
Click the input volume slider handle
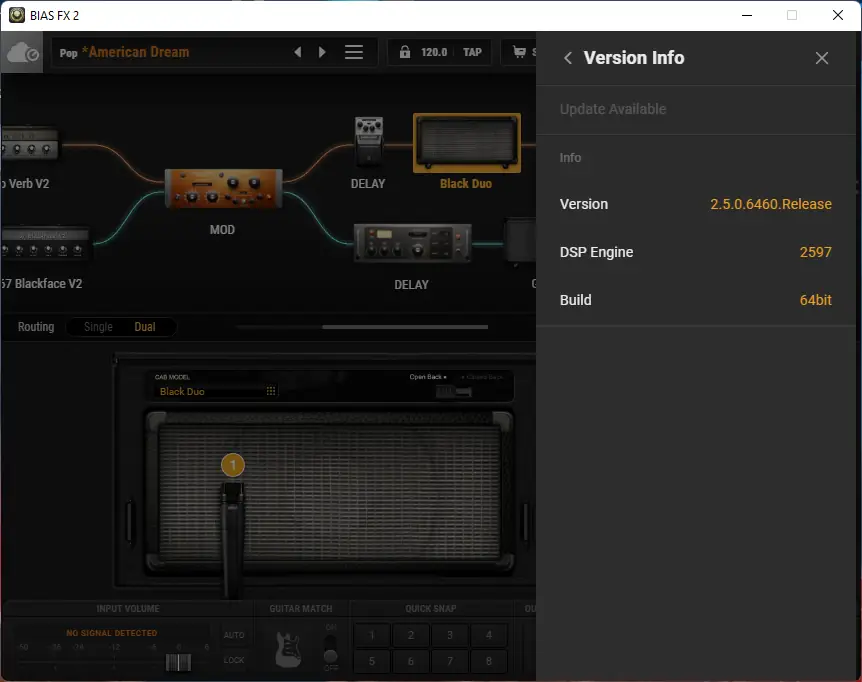pos(178,662)
